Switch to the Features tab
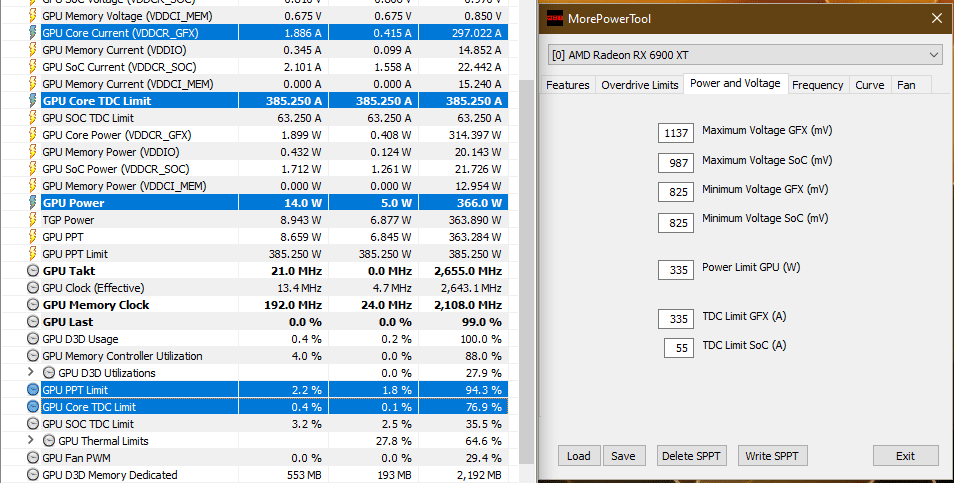The height and width of the screenshot is (483, 954). (x=568, y=85)
